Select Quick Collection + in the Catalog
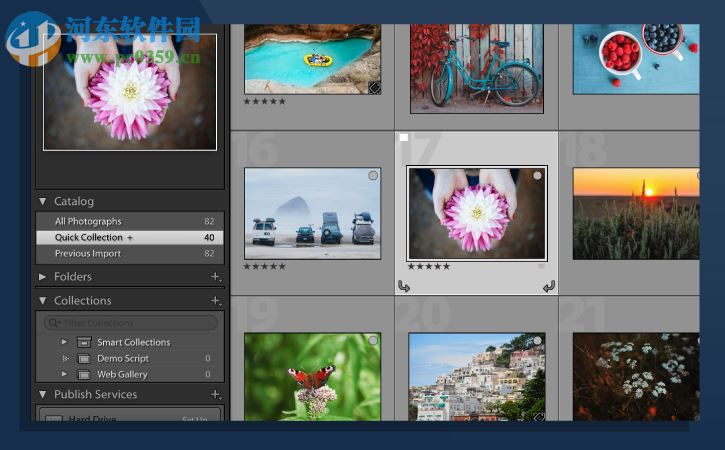 130,237
